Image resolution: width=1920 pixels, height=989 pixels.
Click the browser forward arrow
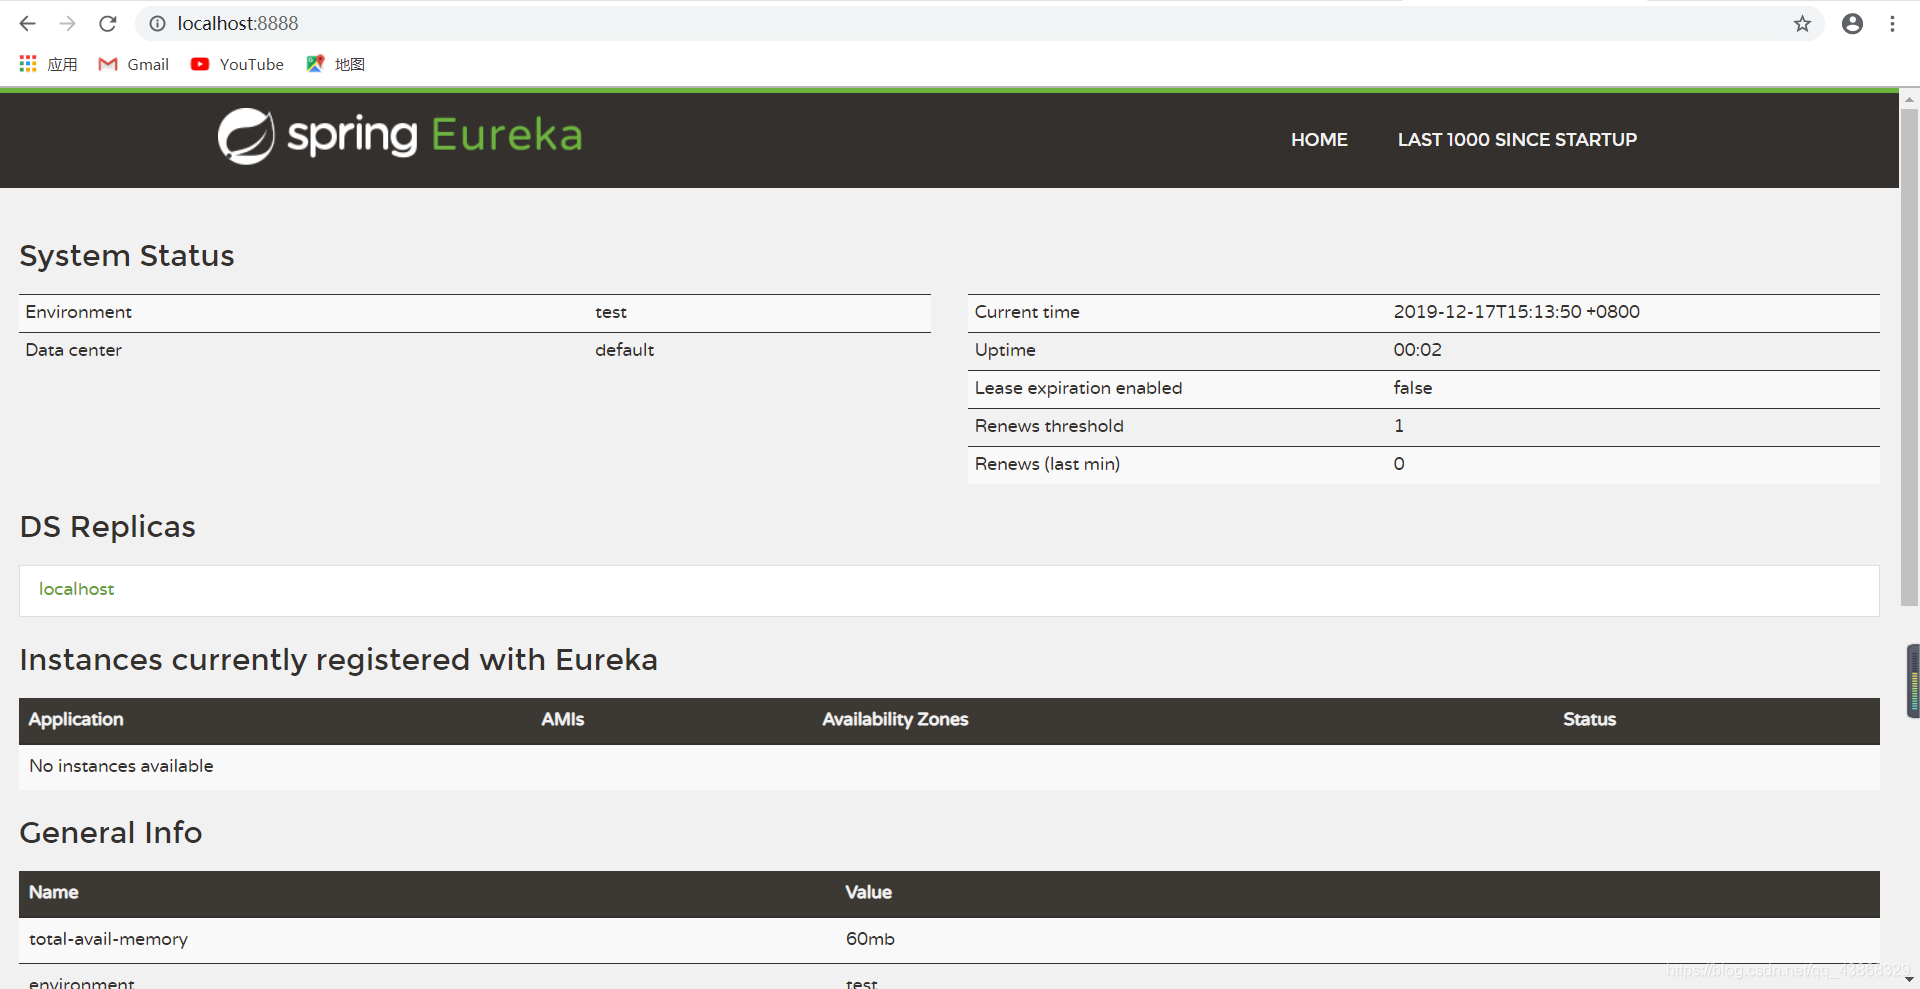pos(67,23)
